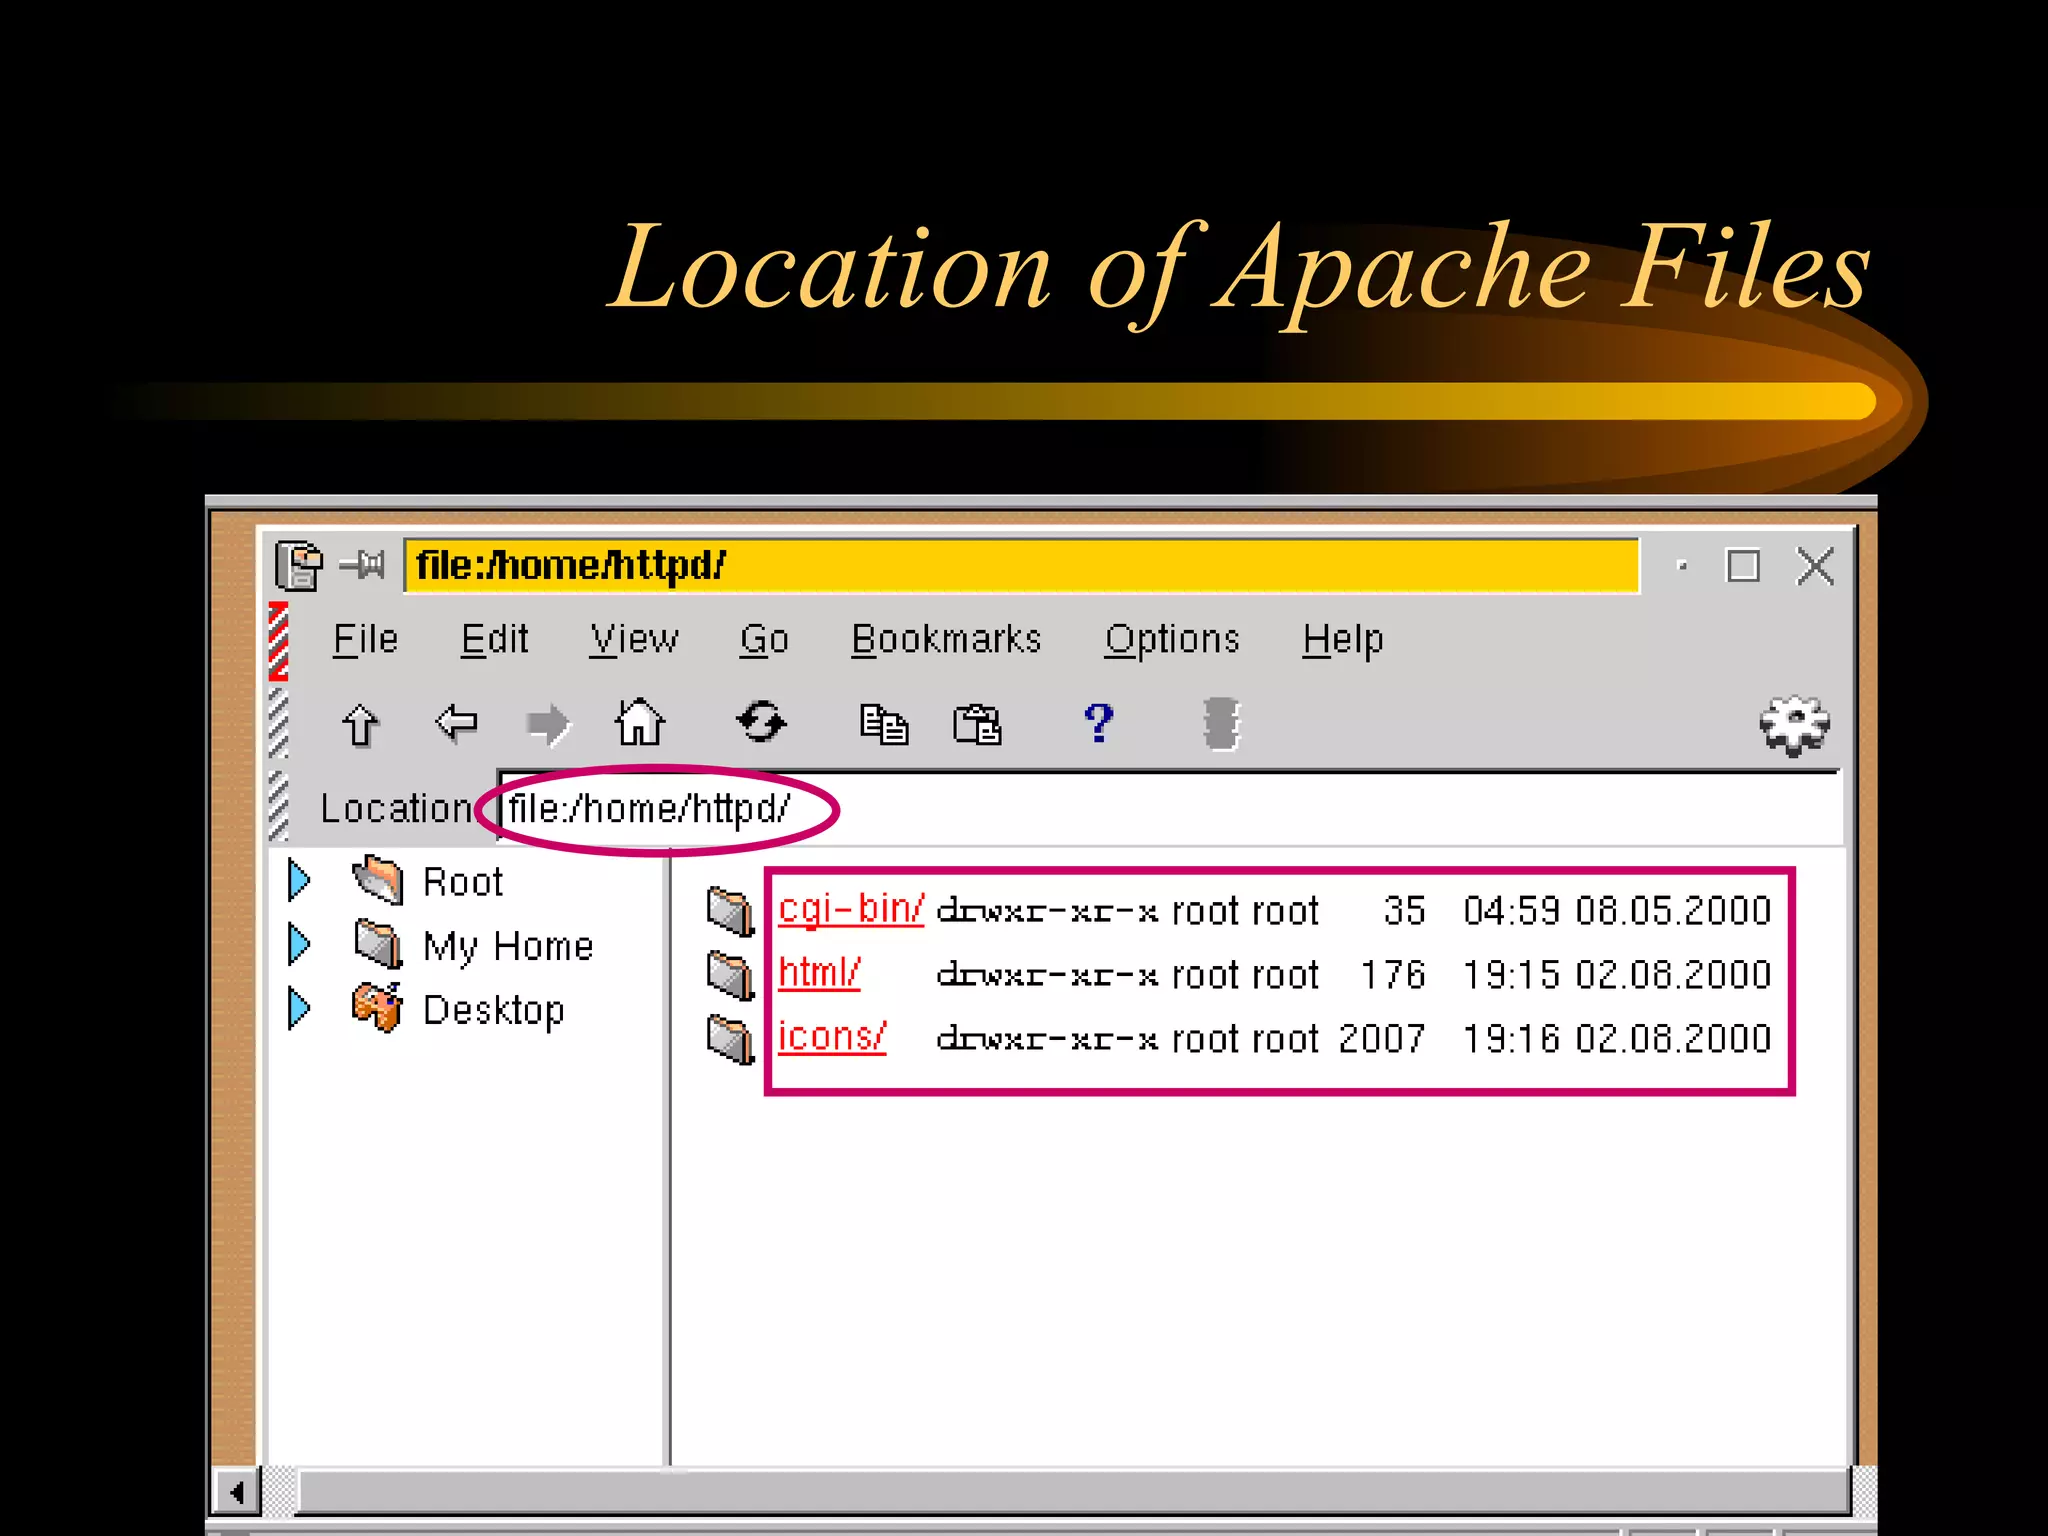Open the Options menu

pos(1172,640)
